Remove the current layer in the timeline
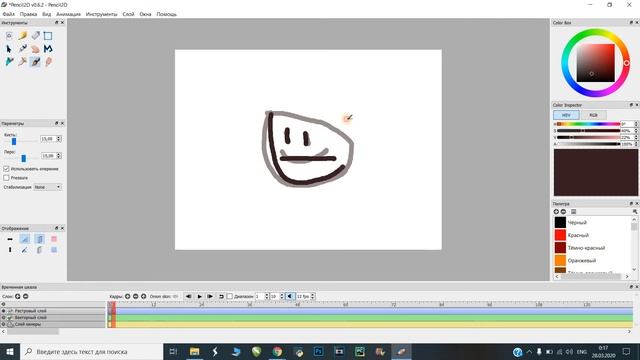Screen dimensions: 640x360 [x=26, y=296]
